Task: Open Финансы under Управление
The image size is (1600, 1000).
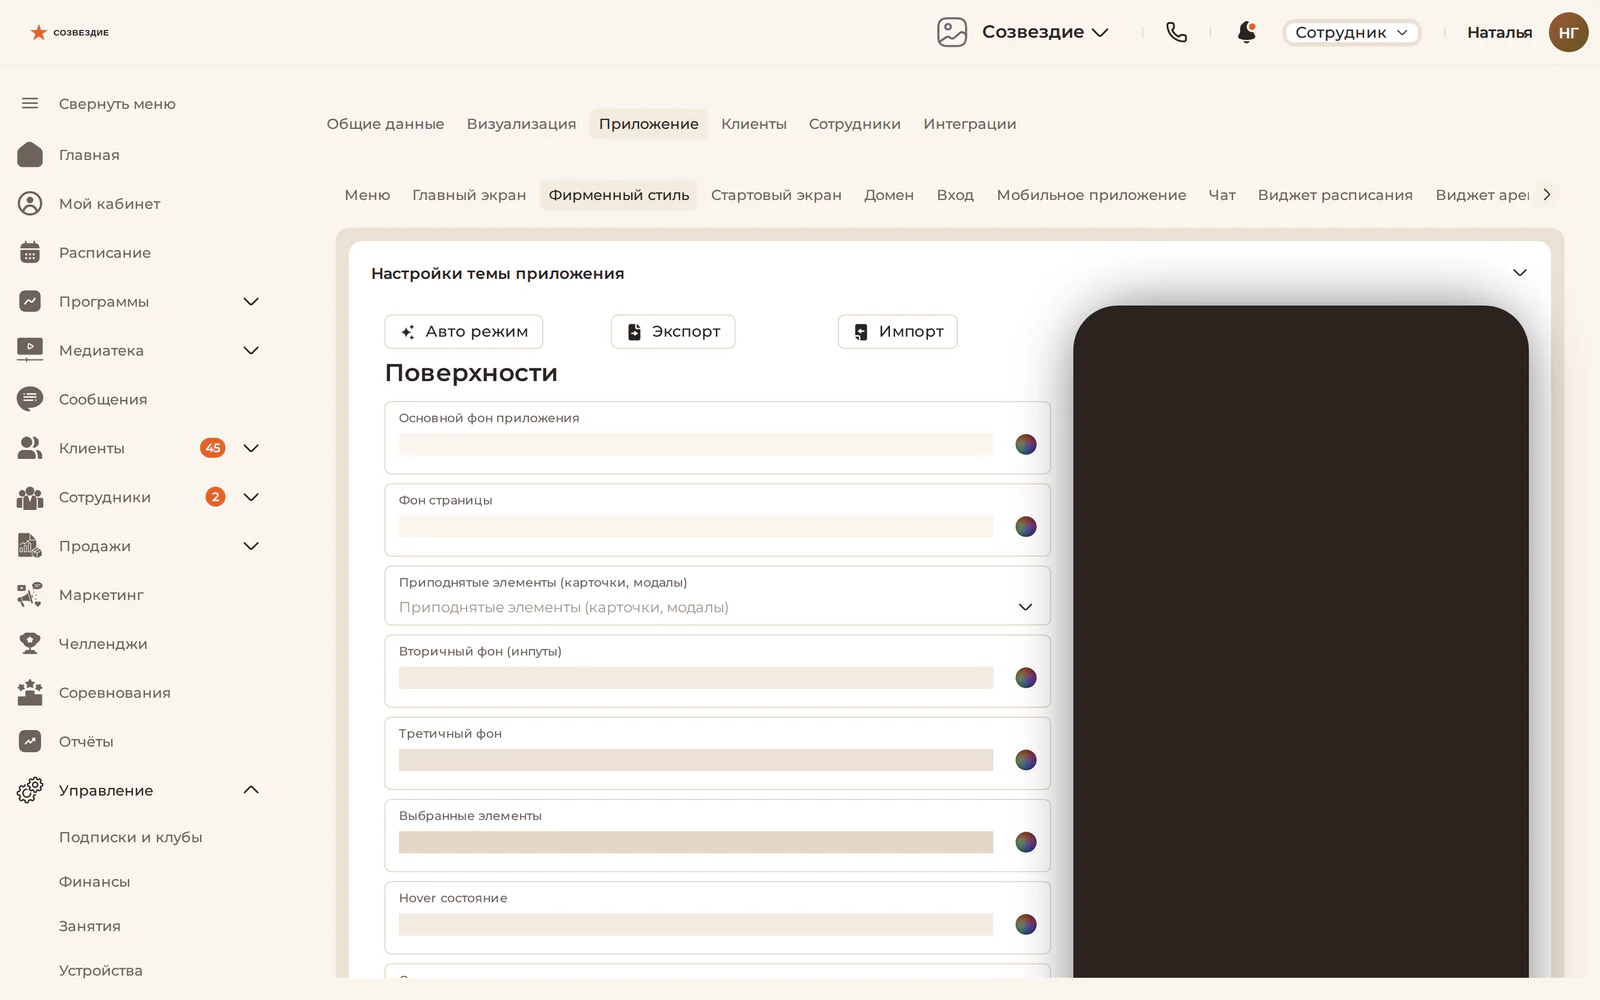Action: point(94,881)
